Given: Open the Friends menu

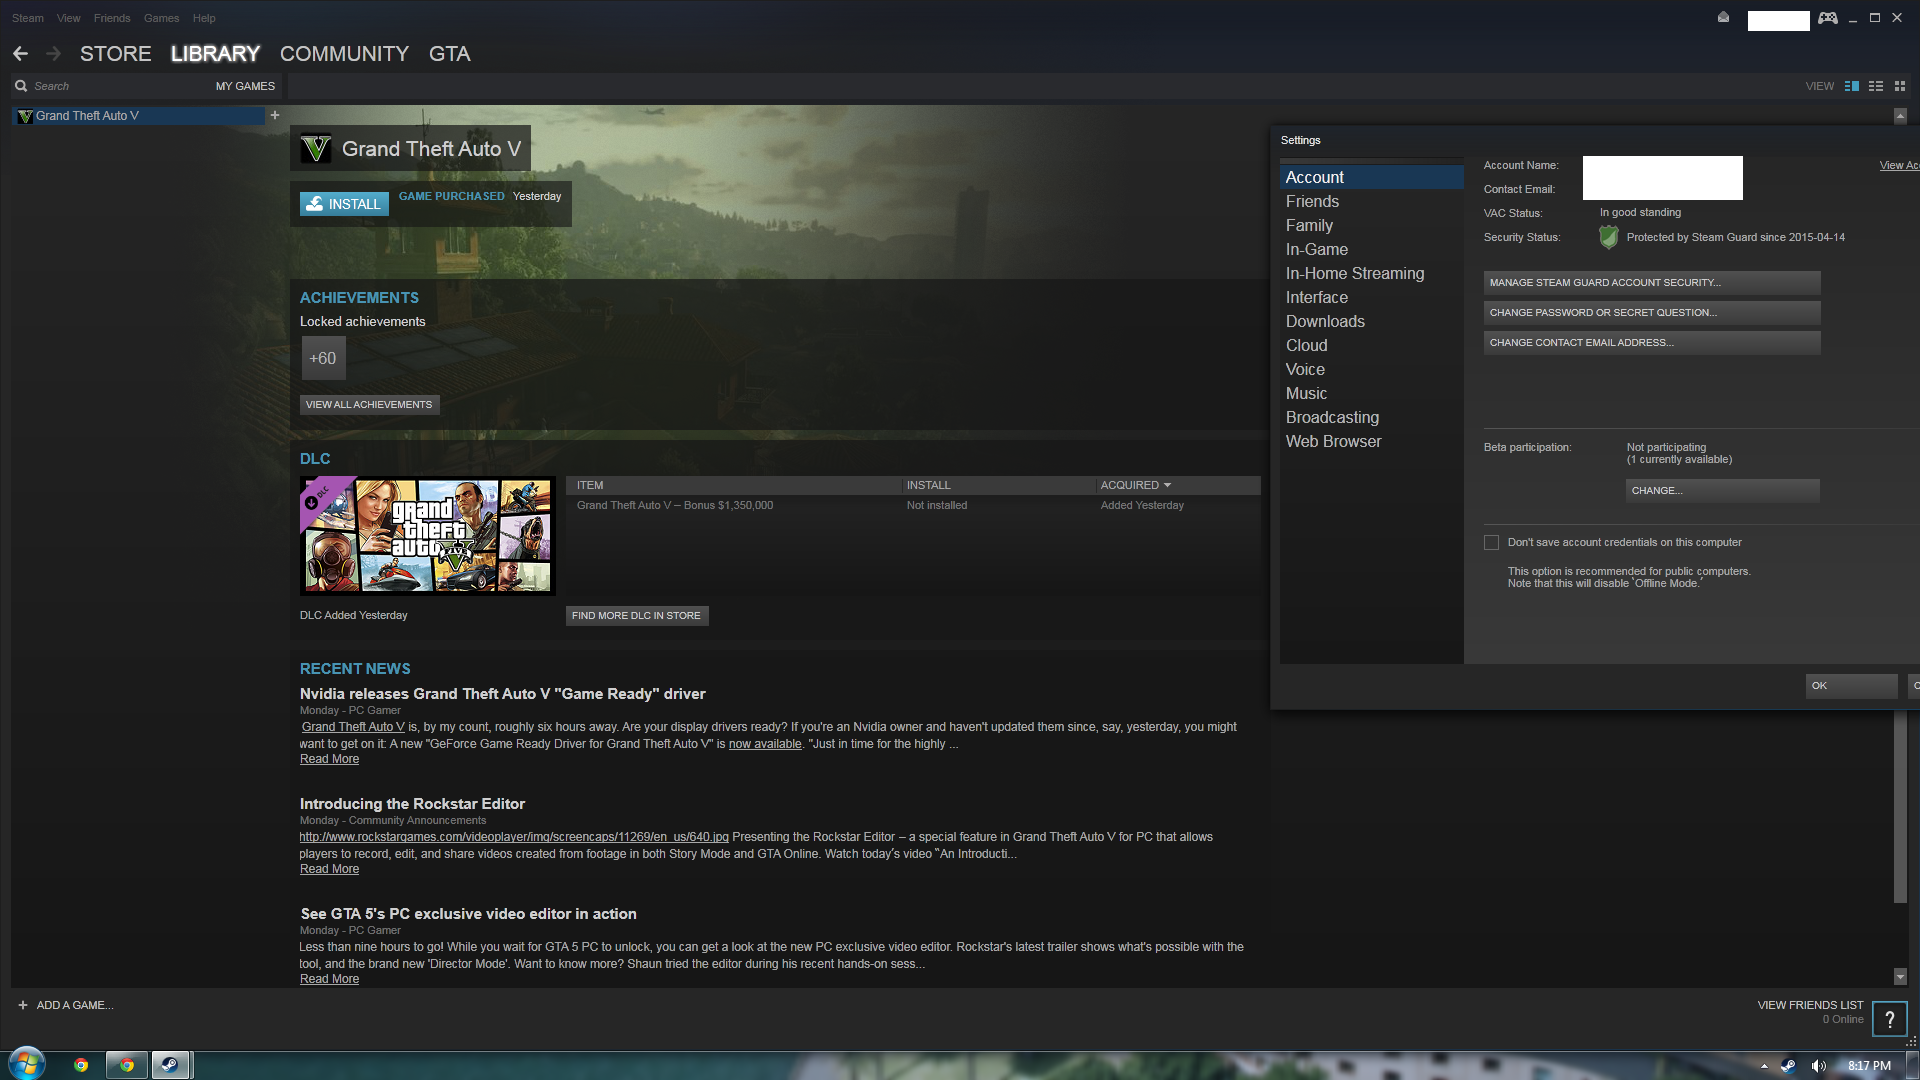Looking at the screenshot, I should pos(112,18).
